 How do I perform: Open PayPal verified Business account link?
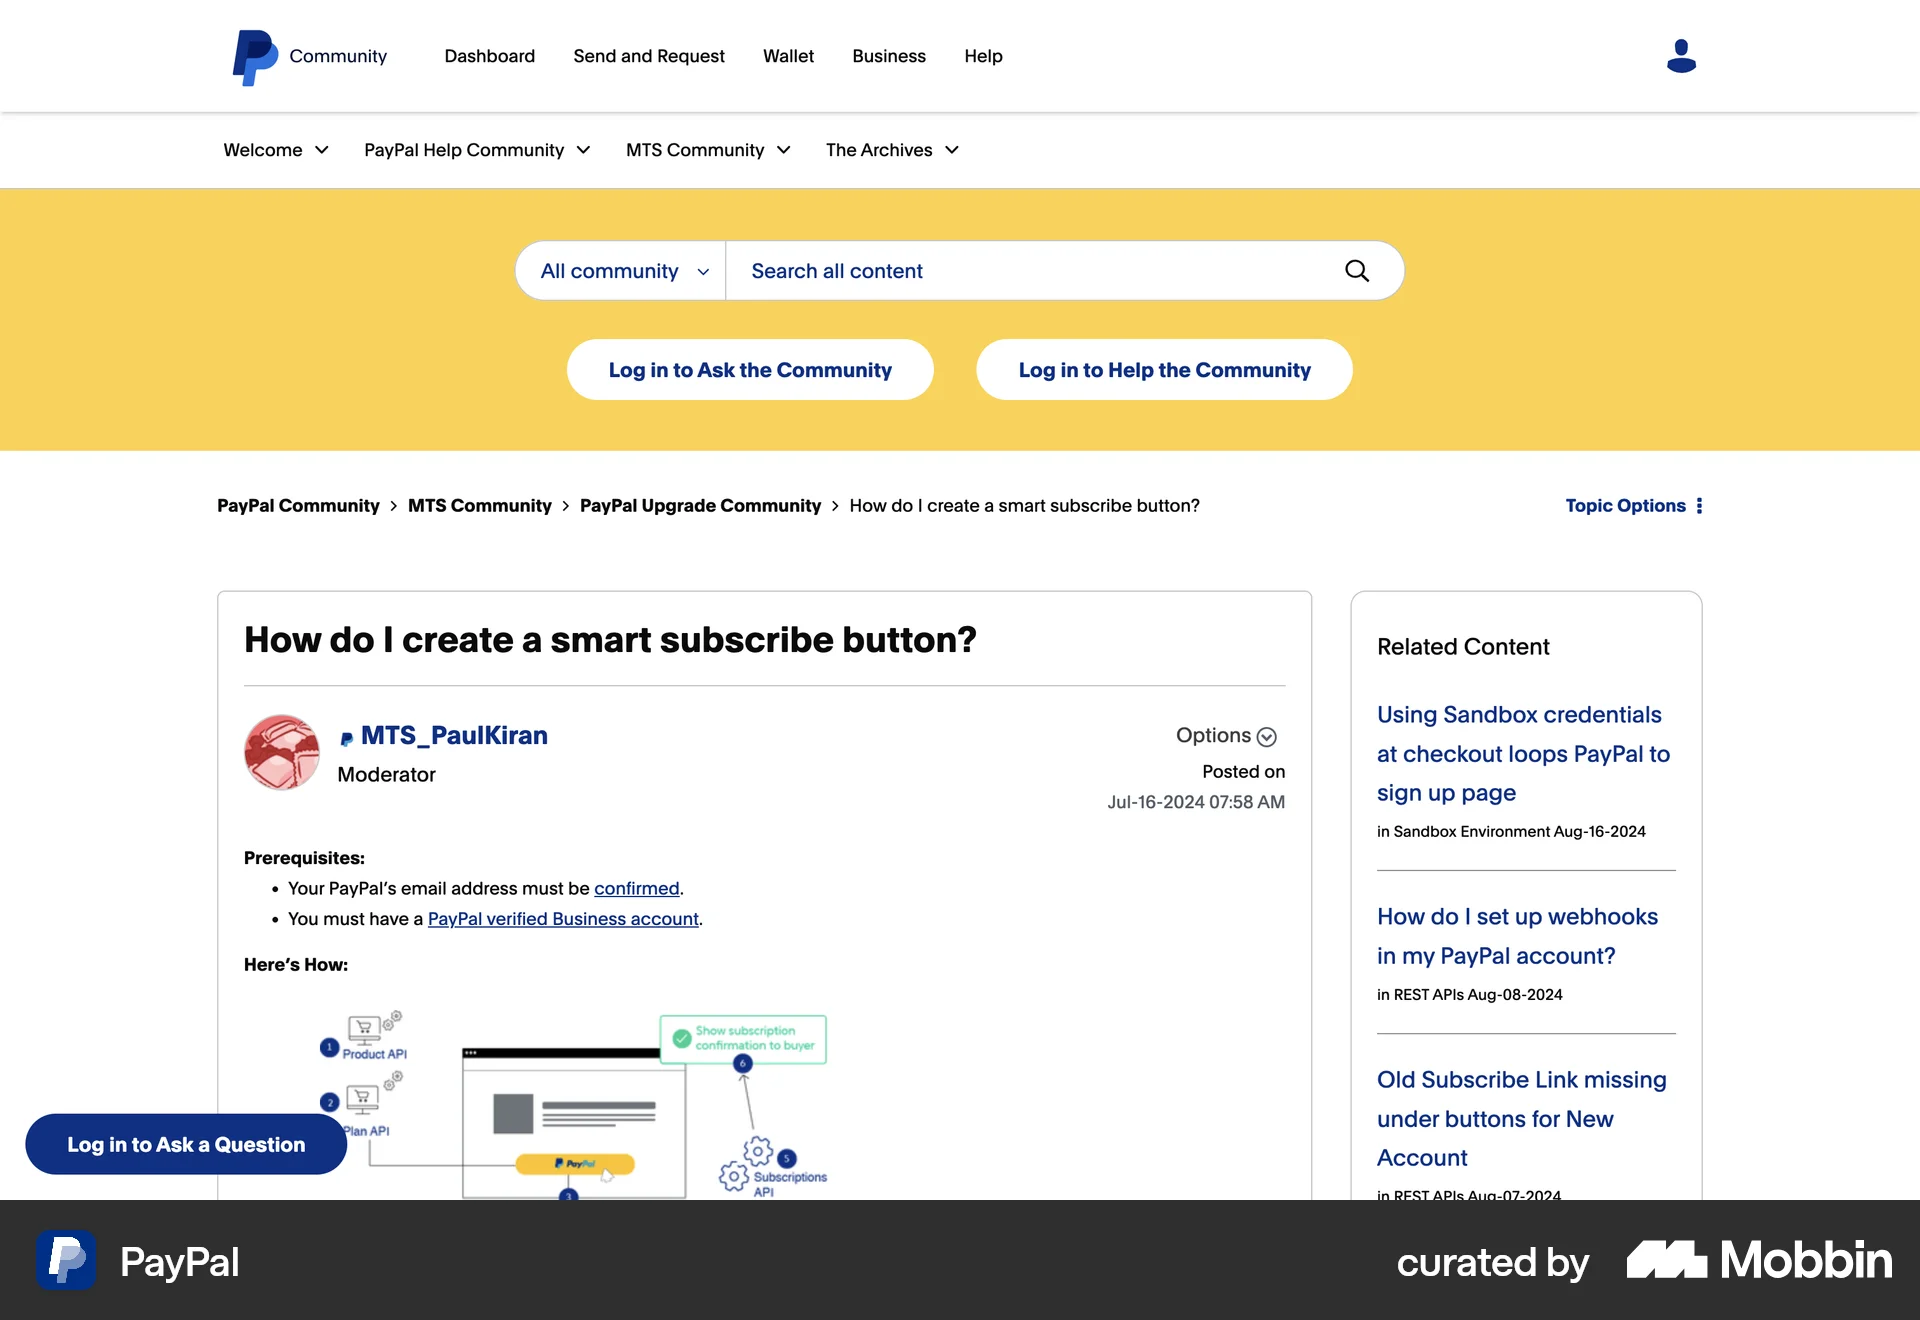pyautogui.click(x=563, y=919)
